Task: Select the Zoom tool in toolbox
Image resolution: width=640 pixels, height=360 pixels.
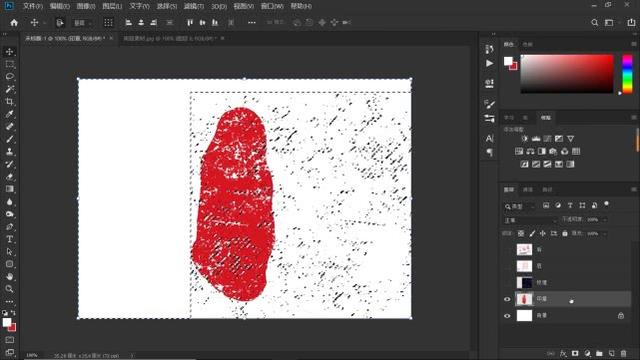Action: coord(10,289)
